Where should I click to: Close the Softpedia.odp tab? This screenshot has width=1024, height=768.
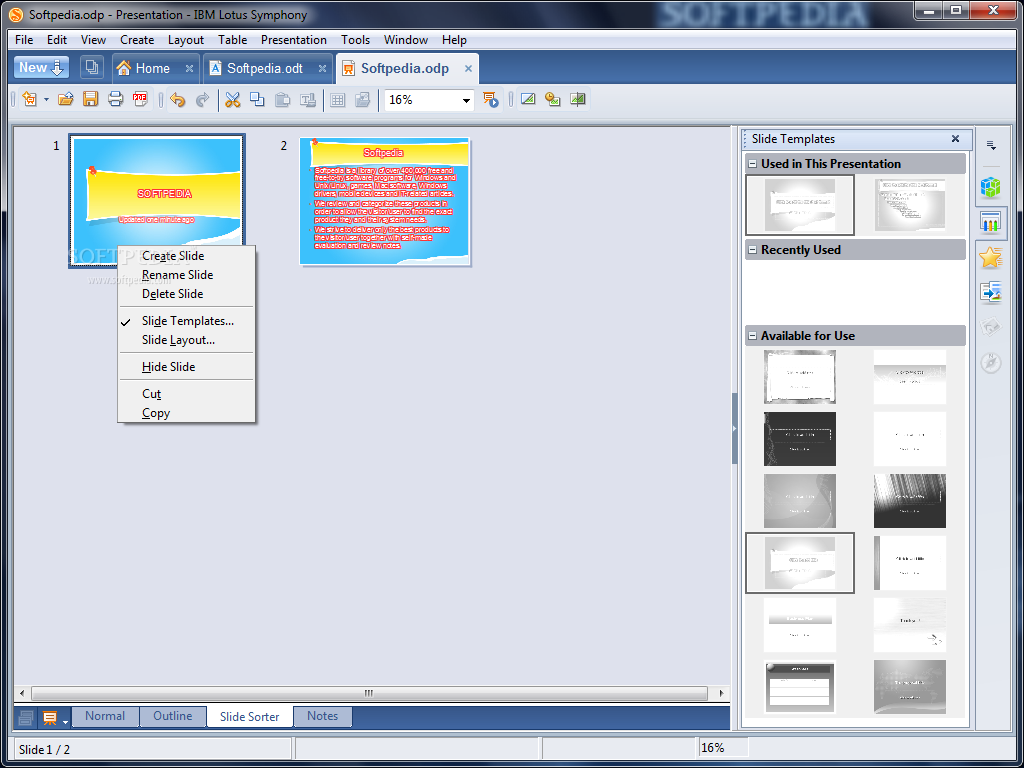click(x=468, y=68)
